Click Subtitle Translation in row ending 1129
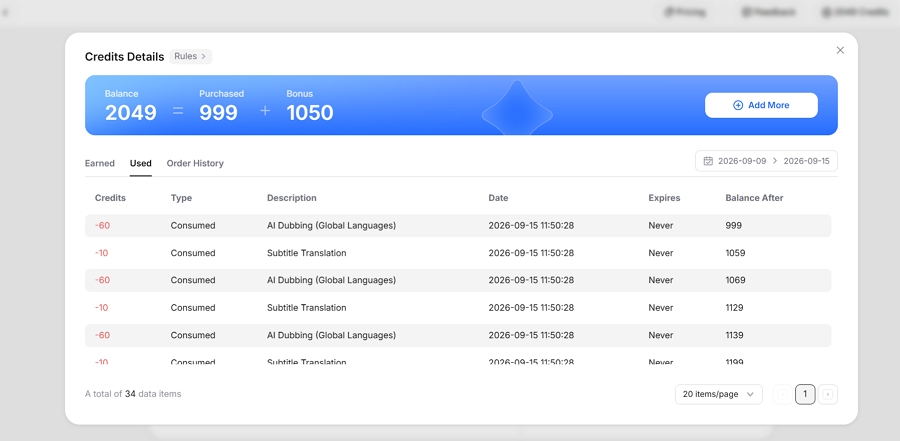 tap(307, 308)
